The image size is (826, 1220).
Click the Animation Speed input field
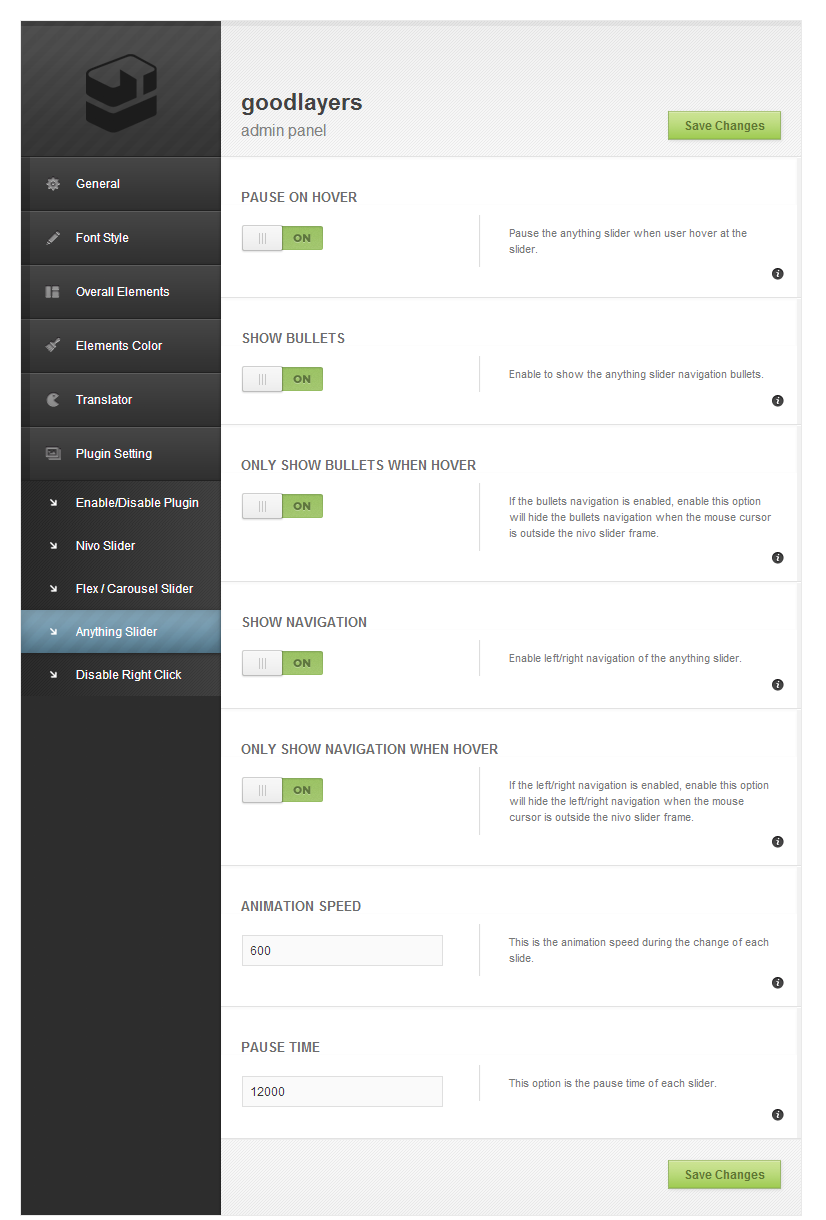point(342,951)
